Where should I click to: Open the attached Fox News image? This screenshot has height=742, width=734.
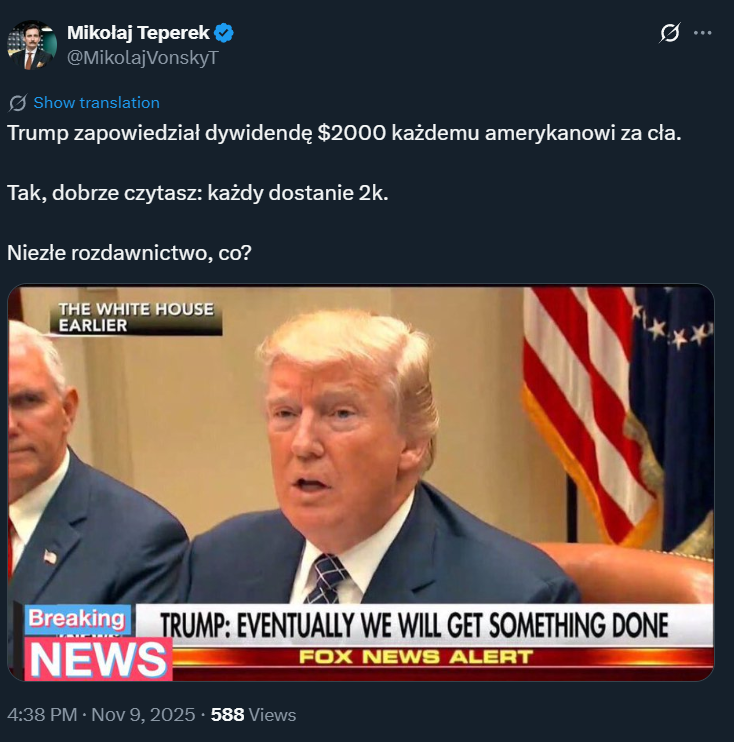(x=361, y=482)
